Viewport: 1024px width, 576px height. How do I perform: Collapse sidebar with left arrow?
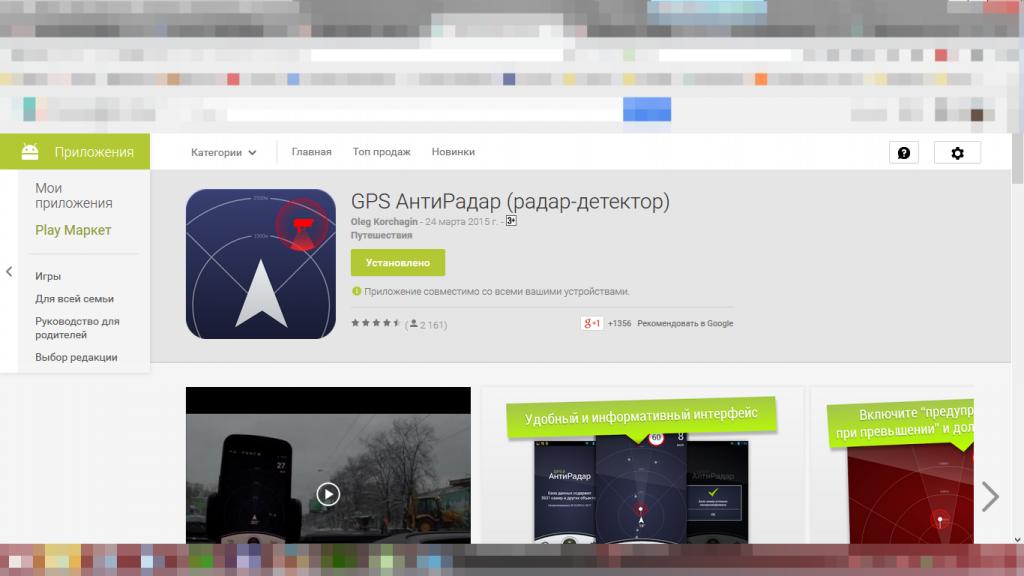pos(9,272)
